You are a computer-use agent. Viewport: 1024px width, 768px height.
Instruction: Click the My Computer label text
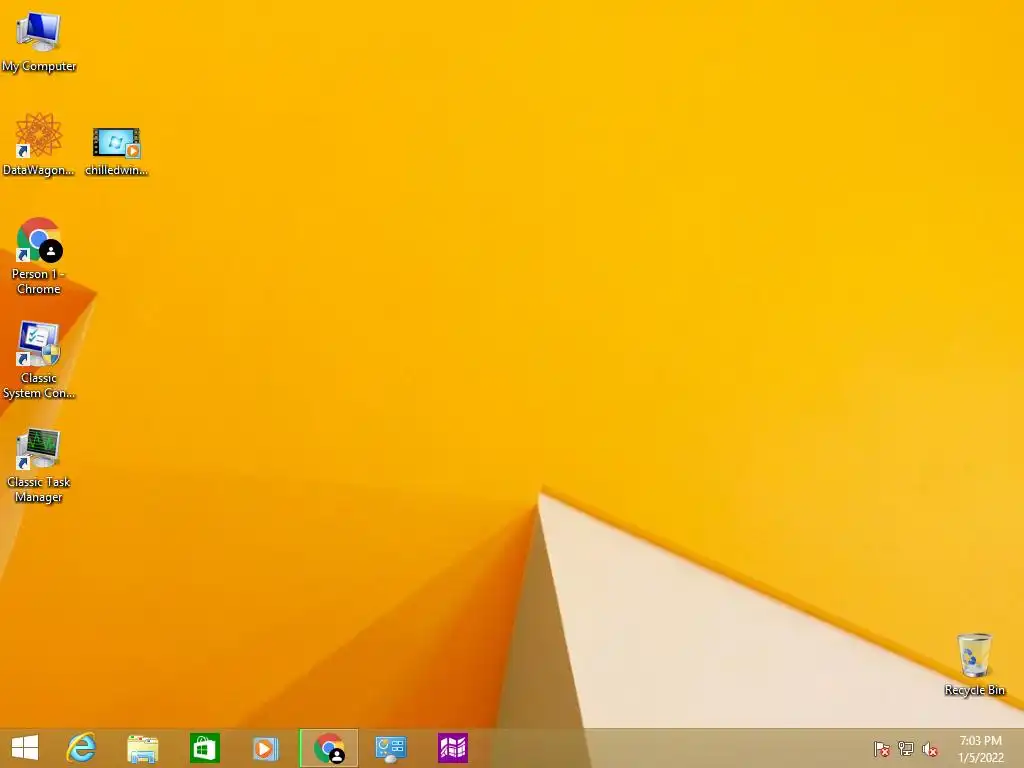(39, 67)
